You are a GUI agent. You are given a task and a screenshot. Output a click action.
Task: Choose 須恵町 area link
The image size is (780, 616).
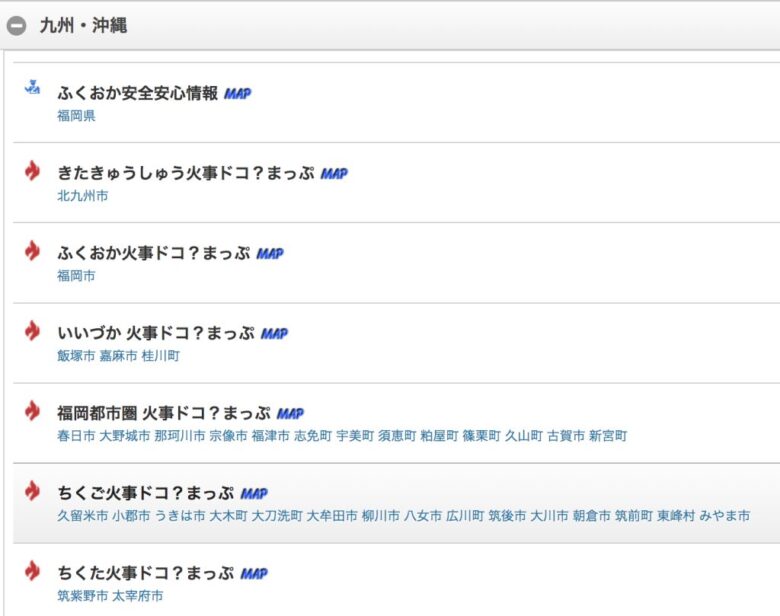point(397,436)
